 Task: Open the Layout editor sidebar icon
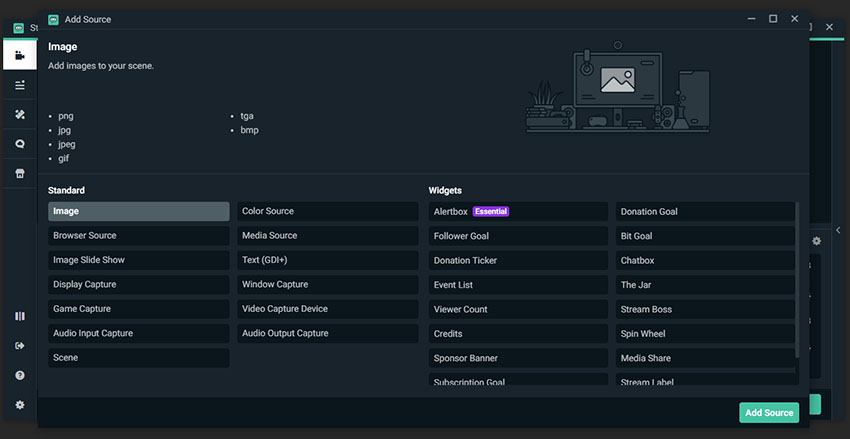point(20,85)
